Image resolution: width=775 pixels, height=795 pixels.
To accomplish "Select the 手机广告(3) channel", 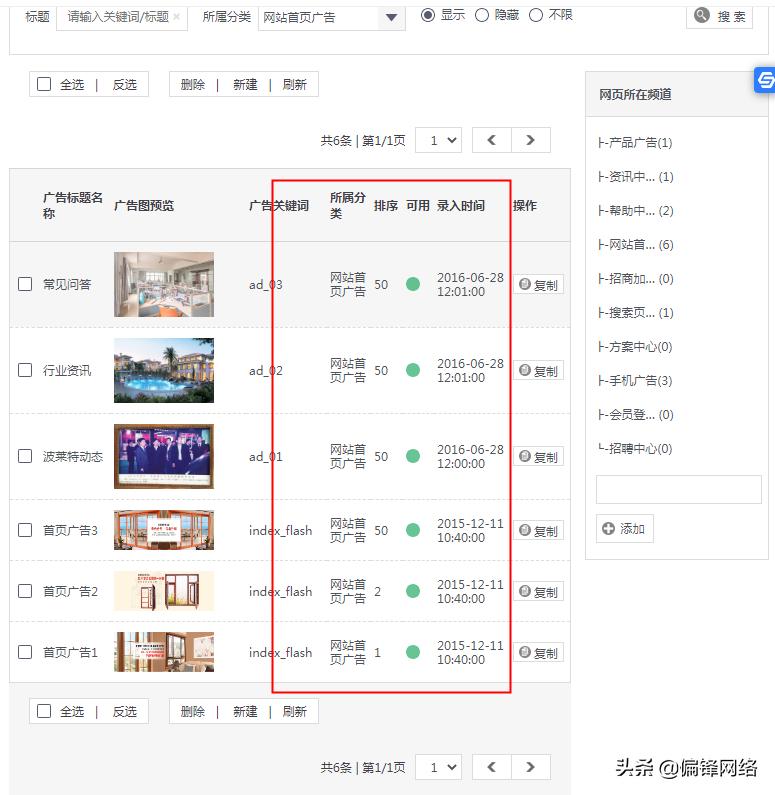I will pyautogui.click(x=635, y=381).
